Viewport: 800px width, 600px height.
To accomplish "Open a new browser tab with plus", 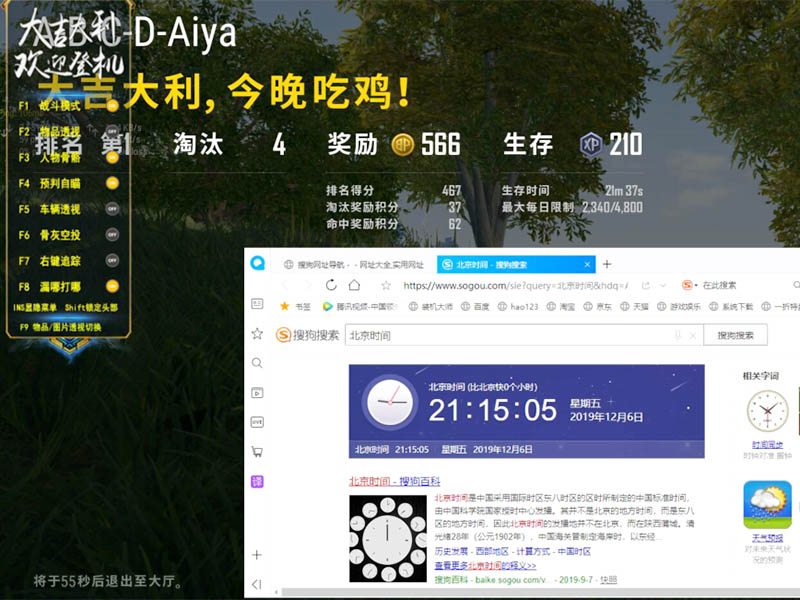I will click(607, 264).
